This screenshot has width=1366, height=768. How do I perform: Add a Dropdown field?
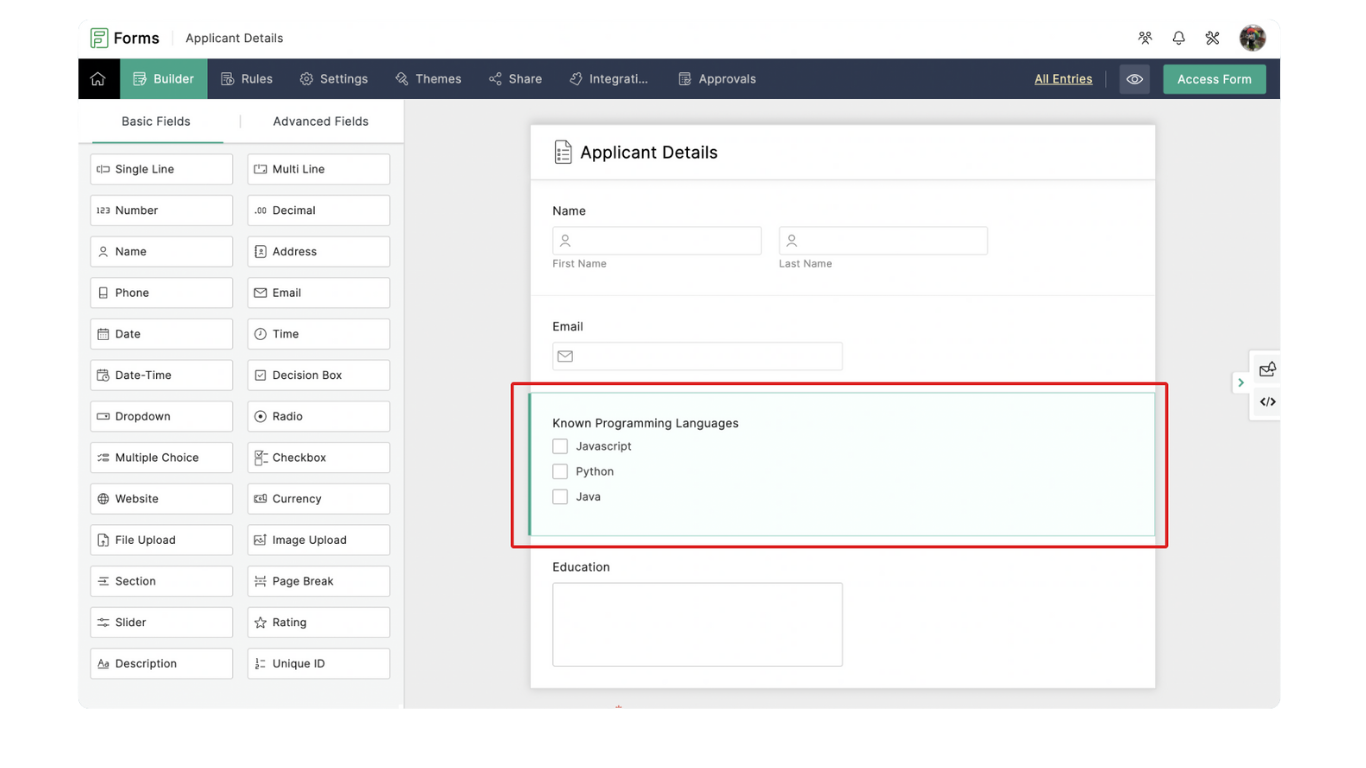(x=161, y=416)
